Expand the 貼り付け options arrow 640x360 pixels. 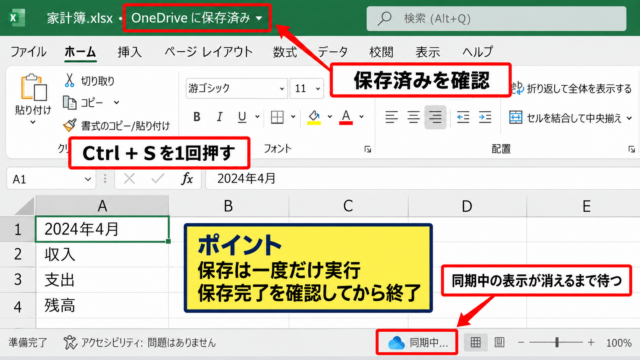tap(33, 122)
